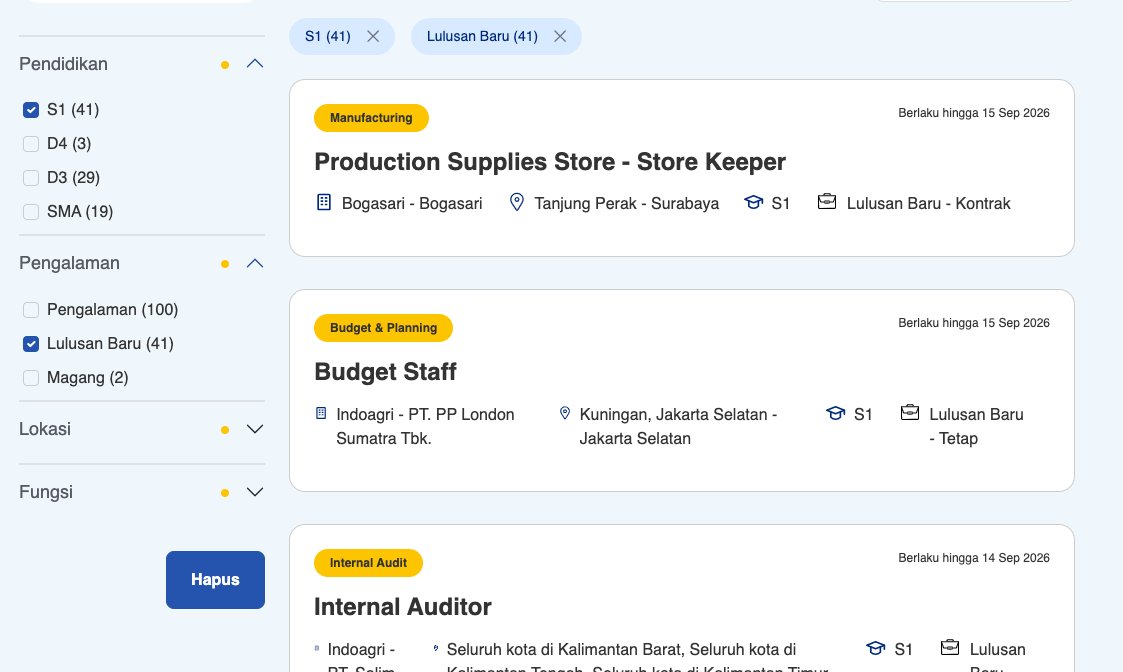
Task: Click the Lulusan Baru (41) chip label
Action: tap(482, 37)
